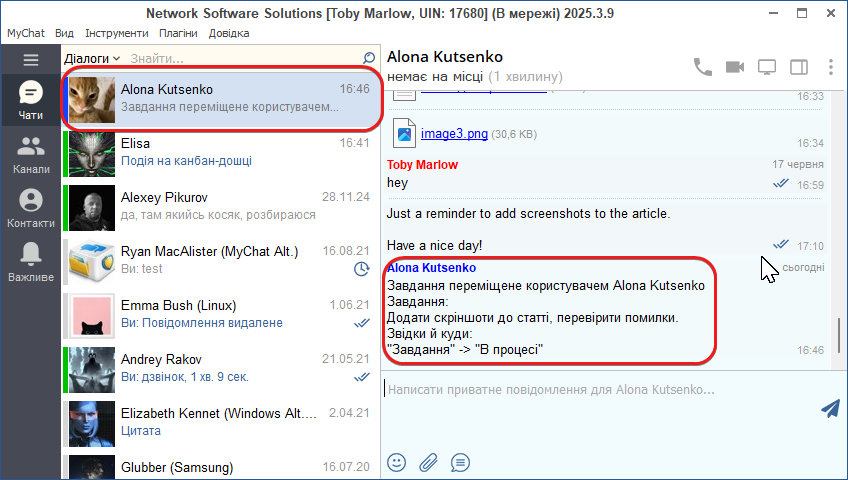Open the Канали section
Screen dimensions: 848x480
[x=31, y=155]
